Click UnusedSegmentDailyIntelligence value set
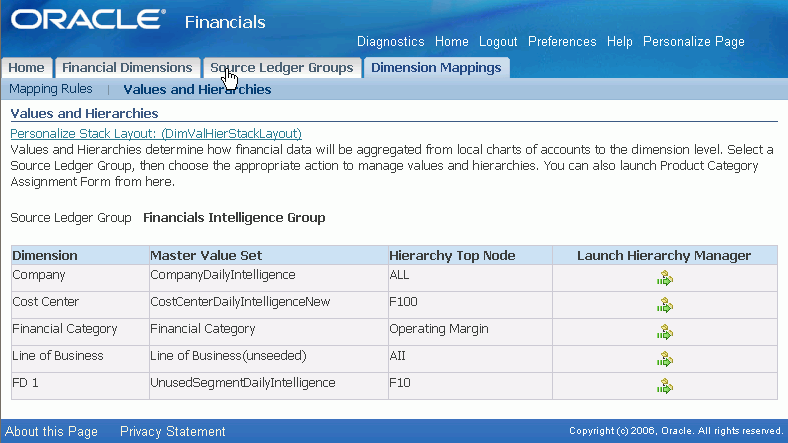The image size is (788, 443). click(243, 383)
